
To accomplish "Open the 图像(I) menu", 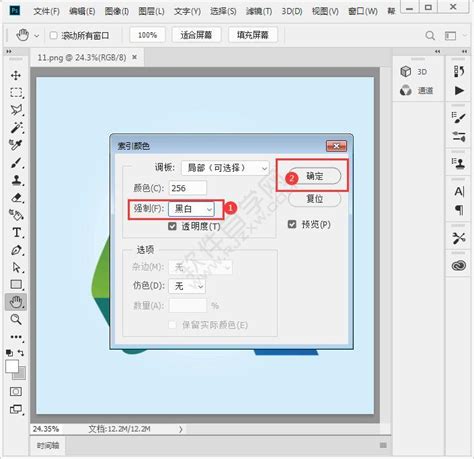I will click(x=117, y=11).
